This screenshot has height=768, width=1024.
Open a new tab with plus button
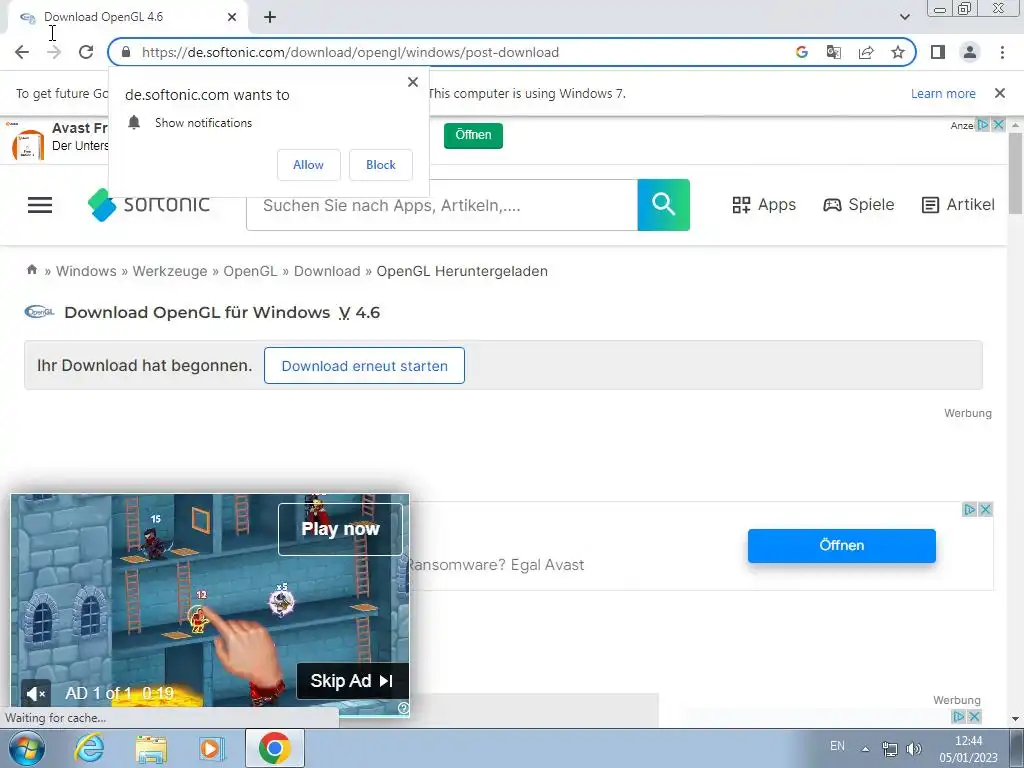click(270, 17)
